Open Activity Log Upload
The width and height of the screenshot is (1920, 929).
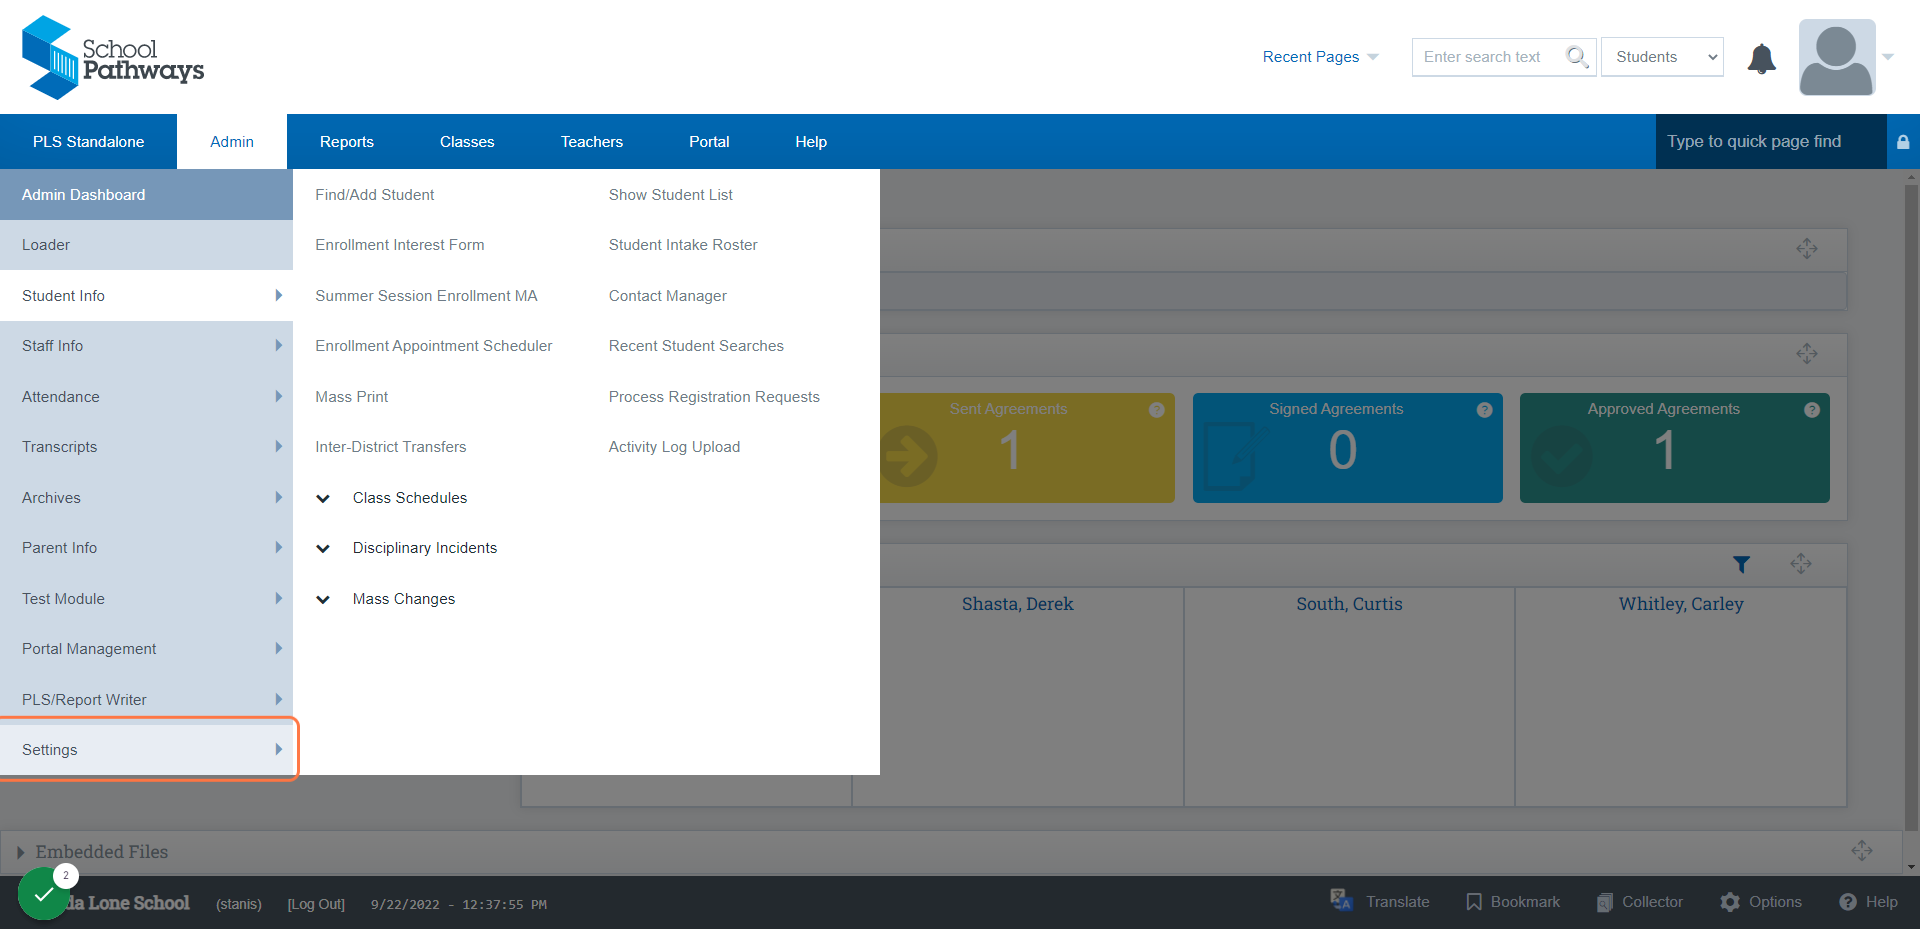tap(675, 447)
